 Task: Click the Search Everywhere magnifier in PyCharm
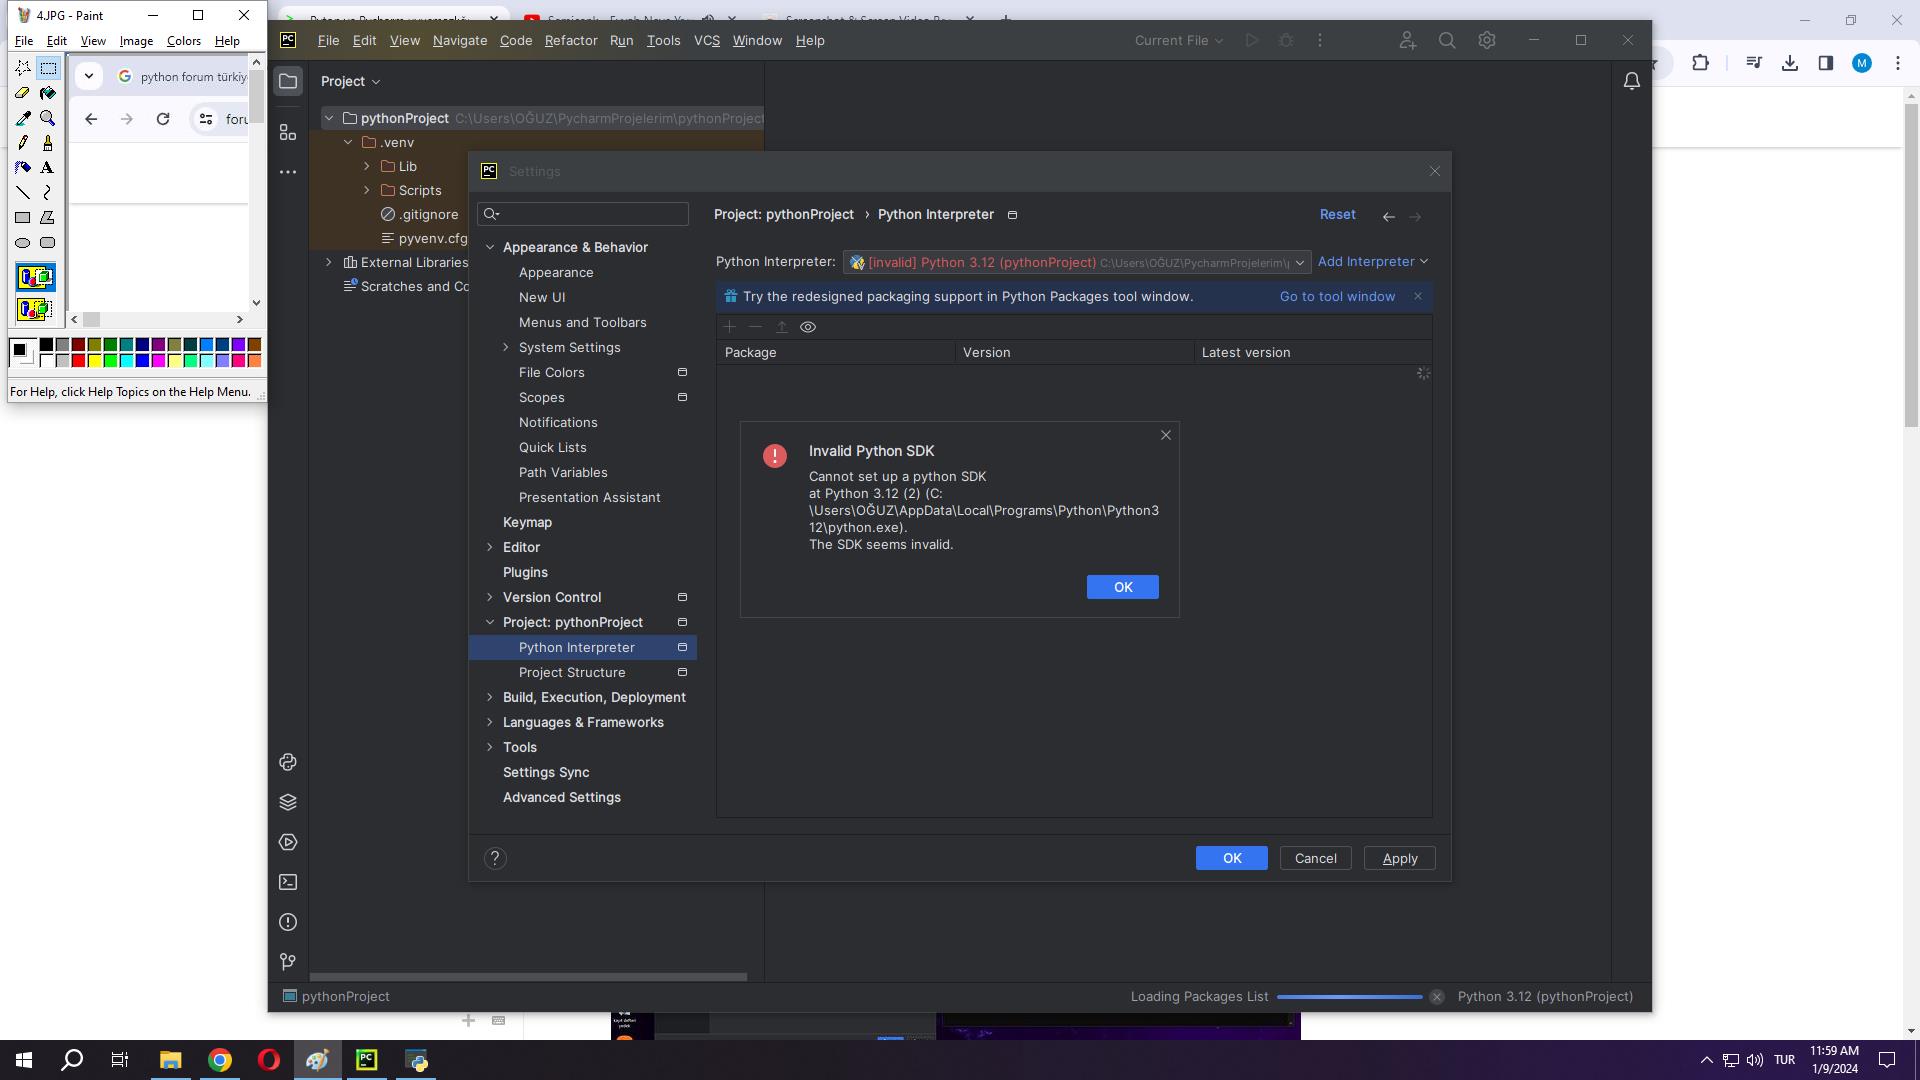click(1447, 40)
